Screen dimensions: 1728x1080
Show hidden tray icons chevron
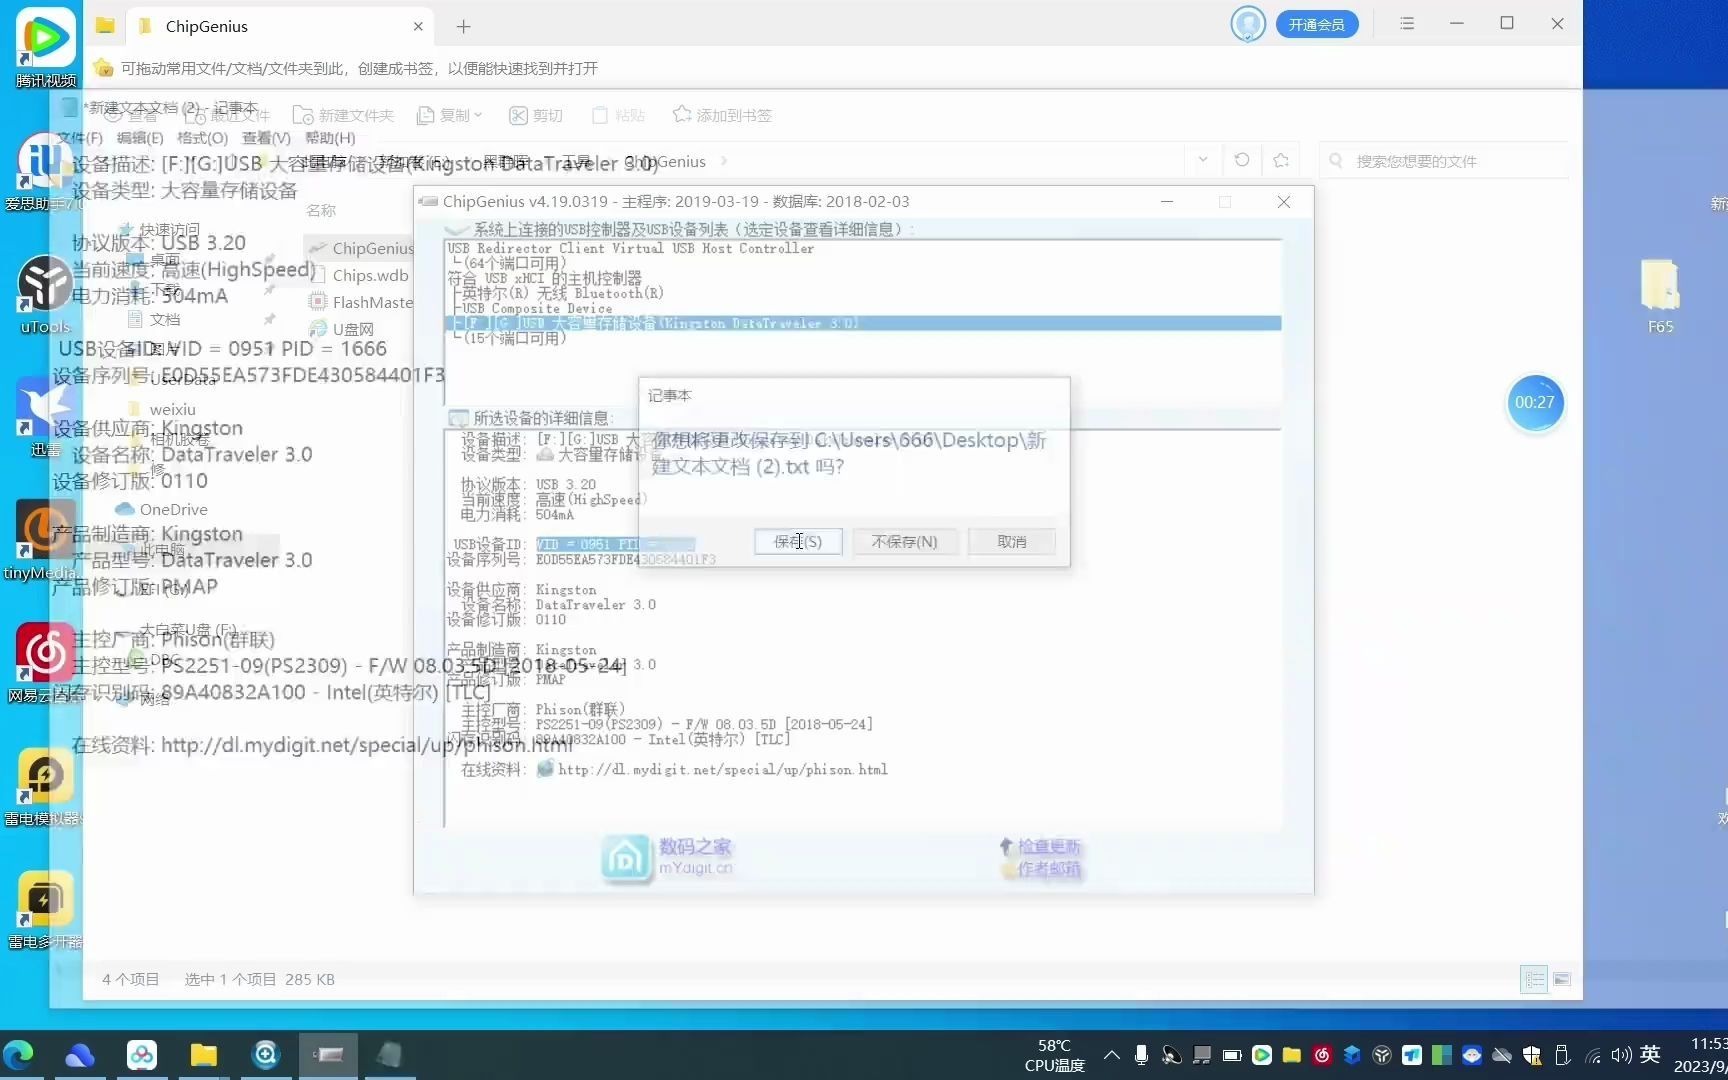(1112, 1055)
